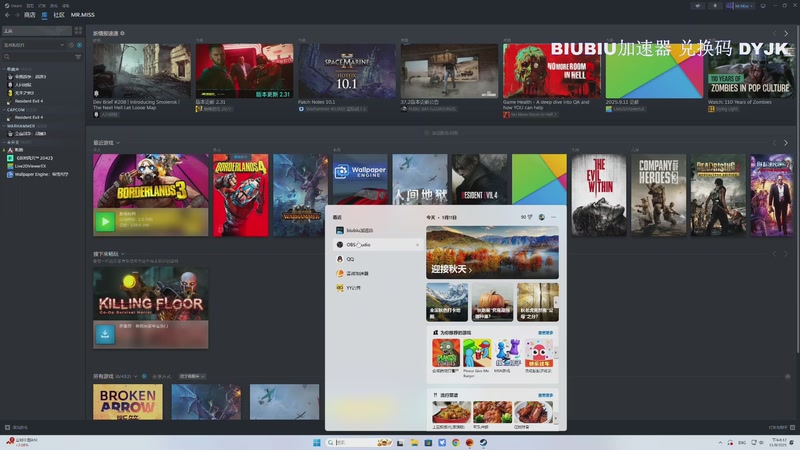Select biubiu加速器 in the recent apps list
This screenshot has height=450, width=800.
pyautogui.click(x=378, y=231)
